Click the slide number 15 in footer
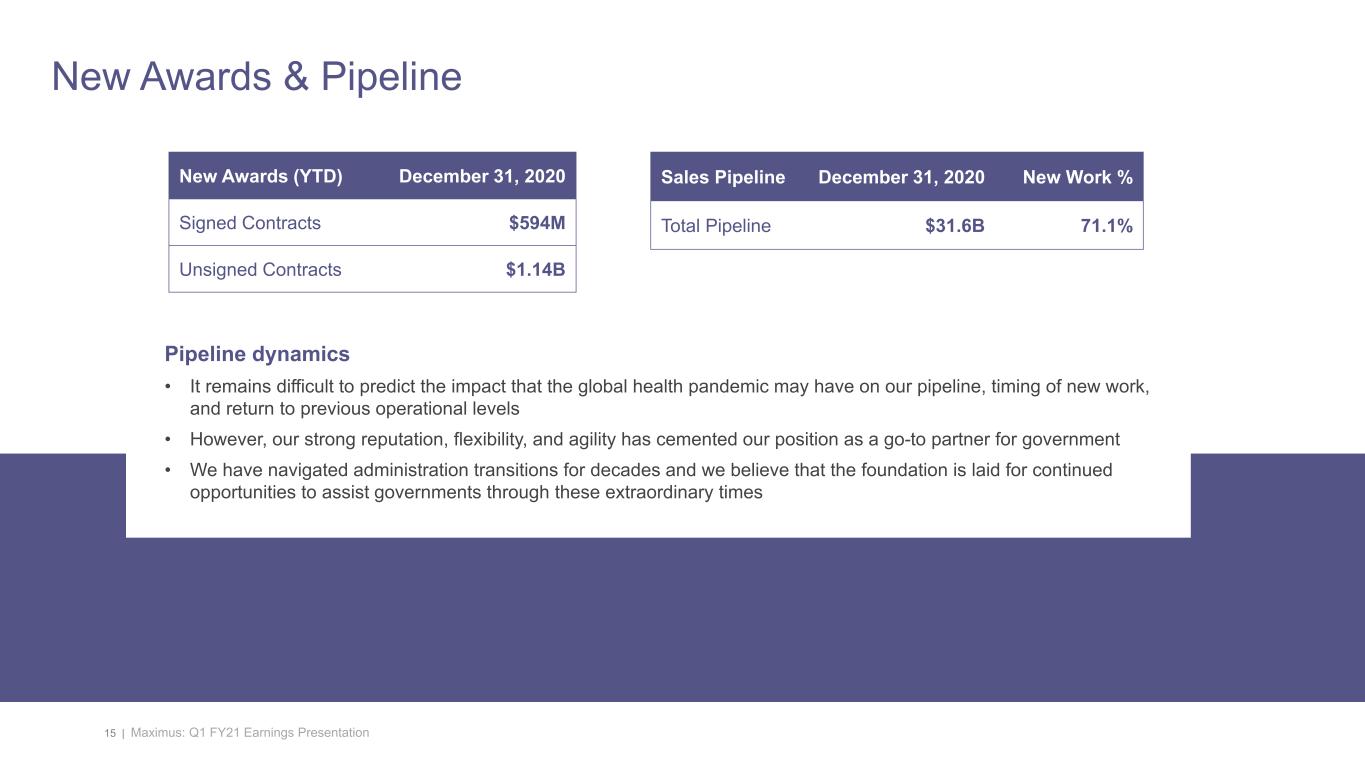This screenshot has height=768, width=1365. click(x=110, y=733)
